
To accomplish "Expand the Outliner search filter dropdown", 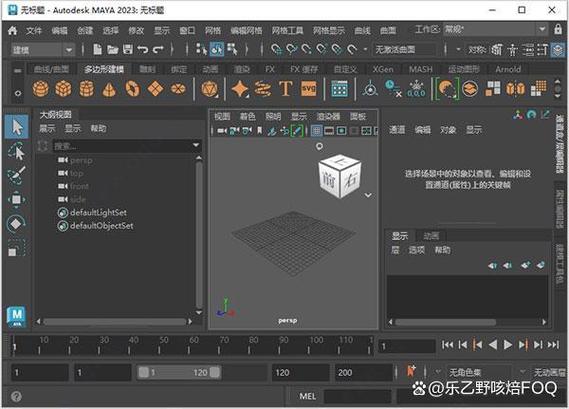I will click(x=196, y=146).
